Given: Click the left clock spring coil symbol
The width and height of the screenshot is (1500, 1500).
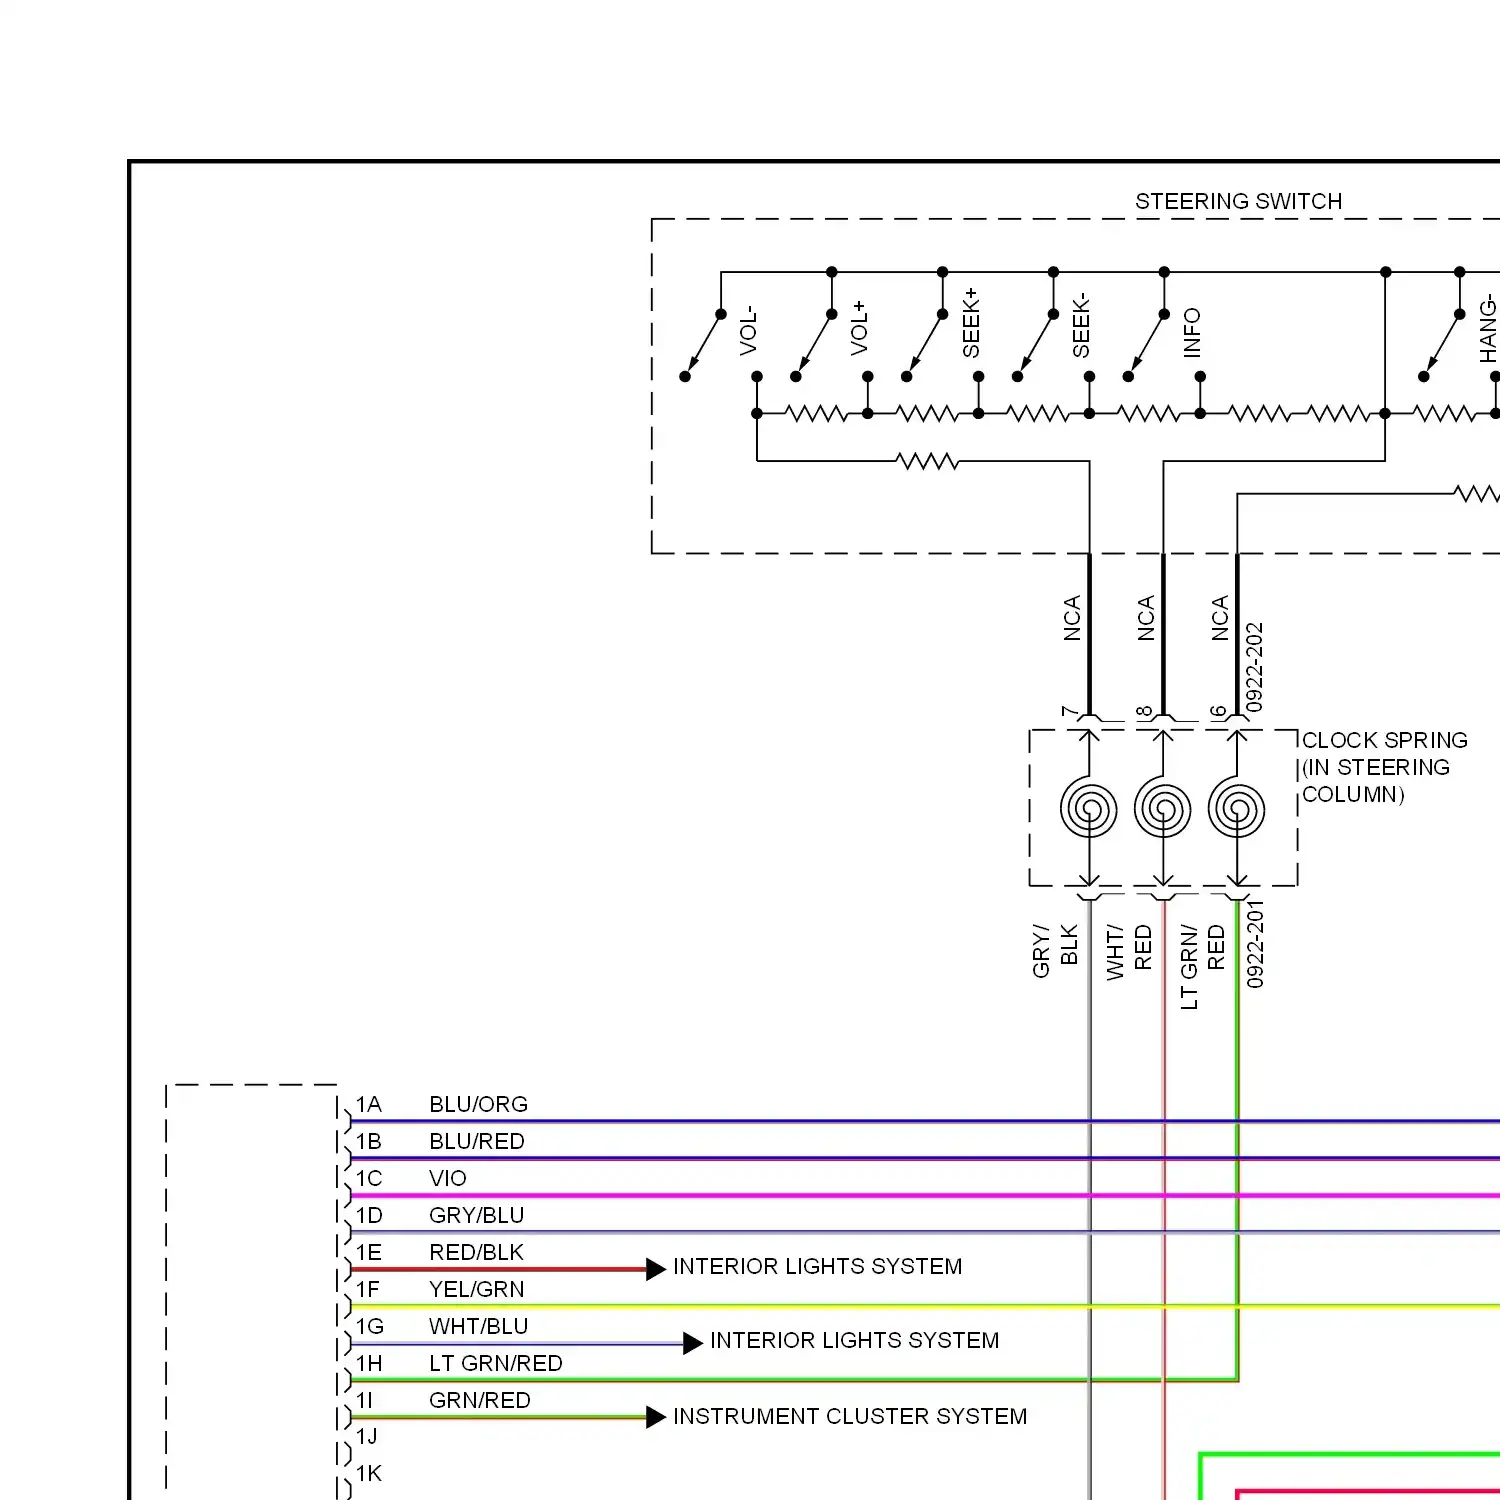Looking at the screenshot, I should [x=1089, y=808].
